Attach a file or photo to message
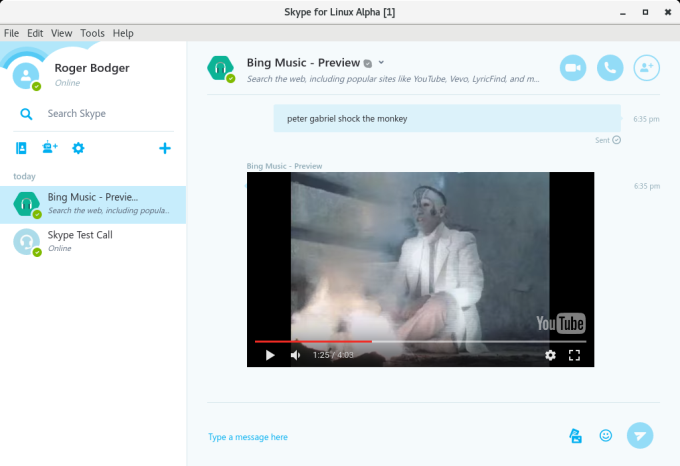680x466 pixels. tap(575, 436)
